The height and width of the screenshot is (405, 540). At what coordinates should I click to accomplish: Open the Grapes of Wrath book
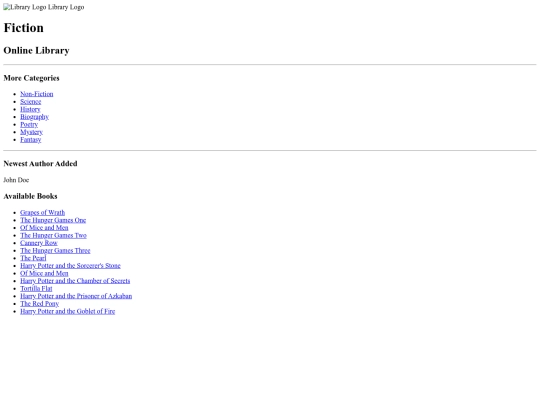tap(42, 212)
